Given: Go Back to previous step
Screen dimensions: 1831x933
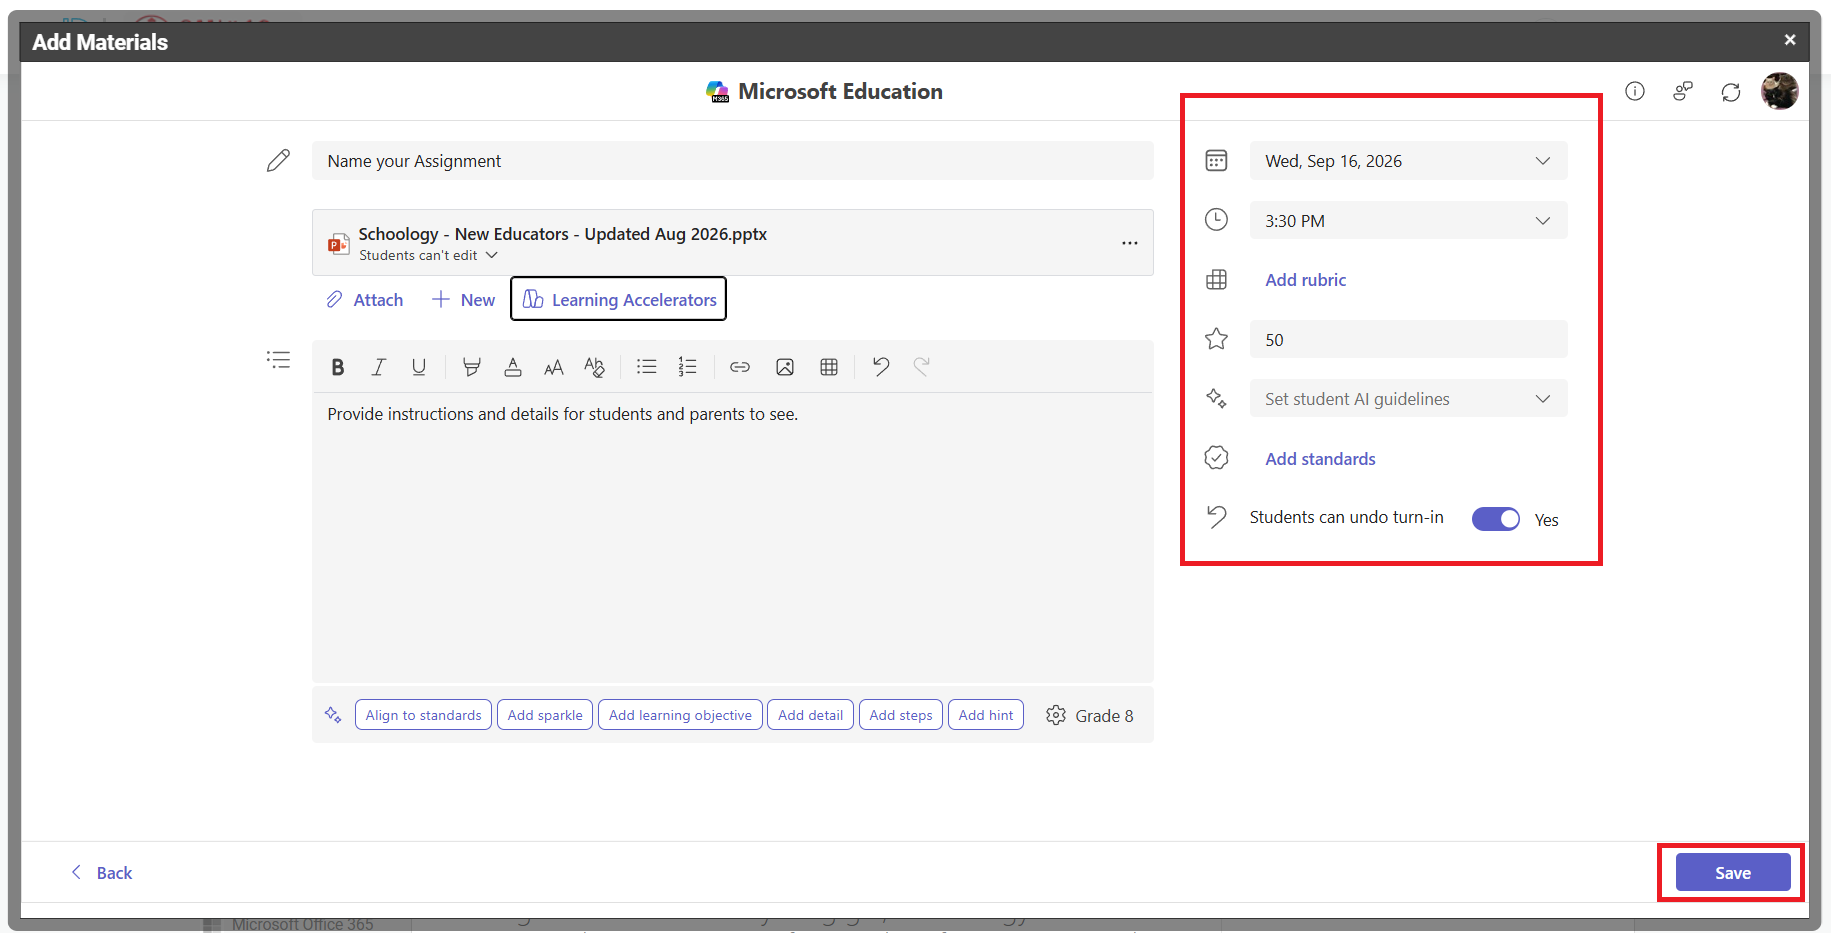Looking at the screenshot, I should tap(102, 873).
